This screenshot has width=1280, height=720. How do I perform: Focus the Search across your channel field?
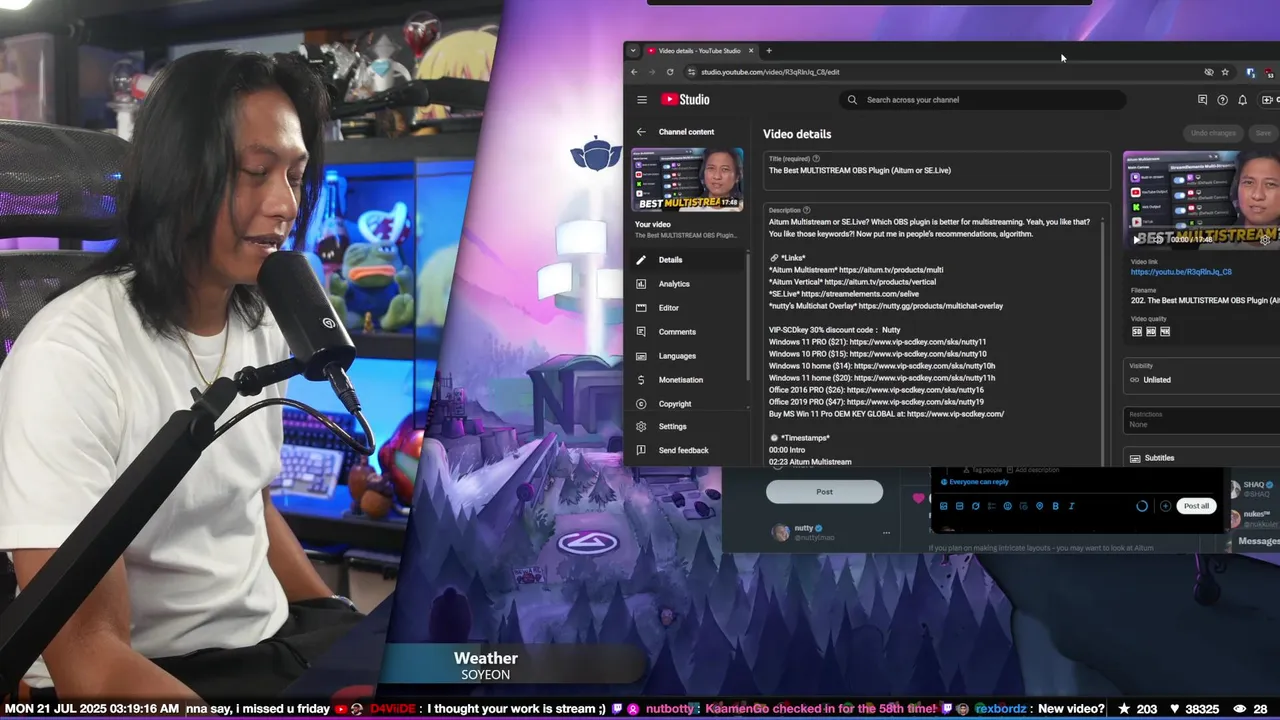click(982, 100)
